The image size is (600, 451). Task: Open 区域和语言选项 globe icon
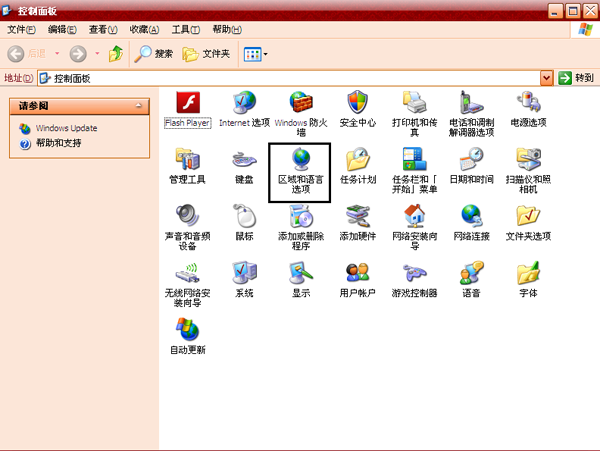click(301, 159)
